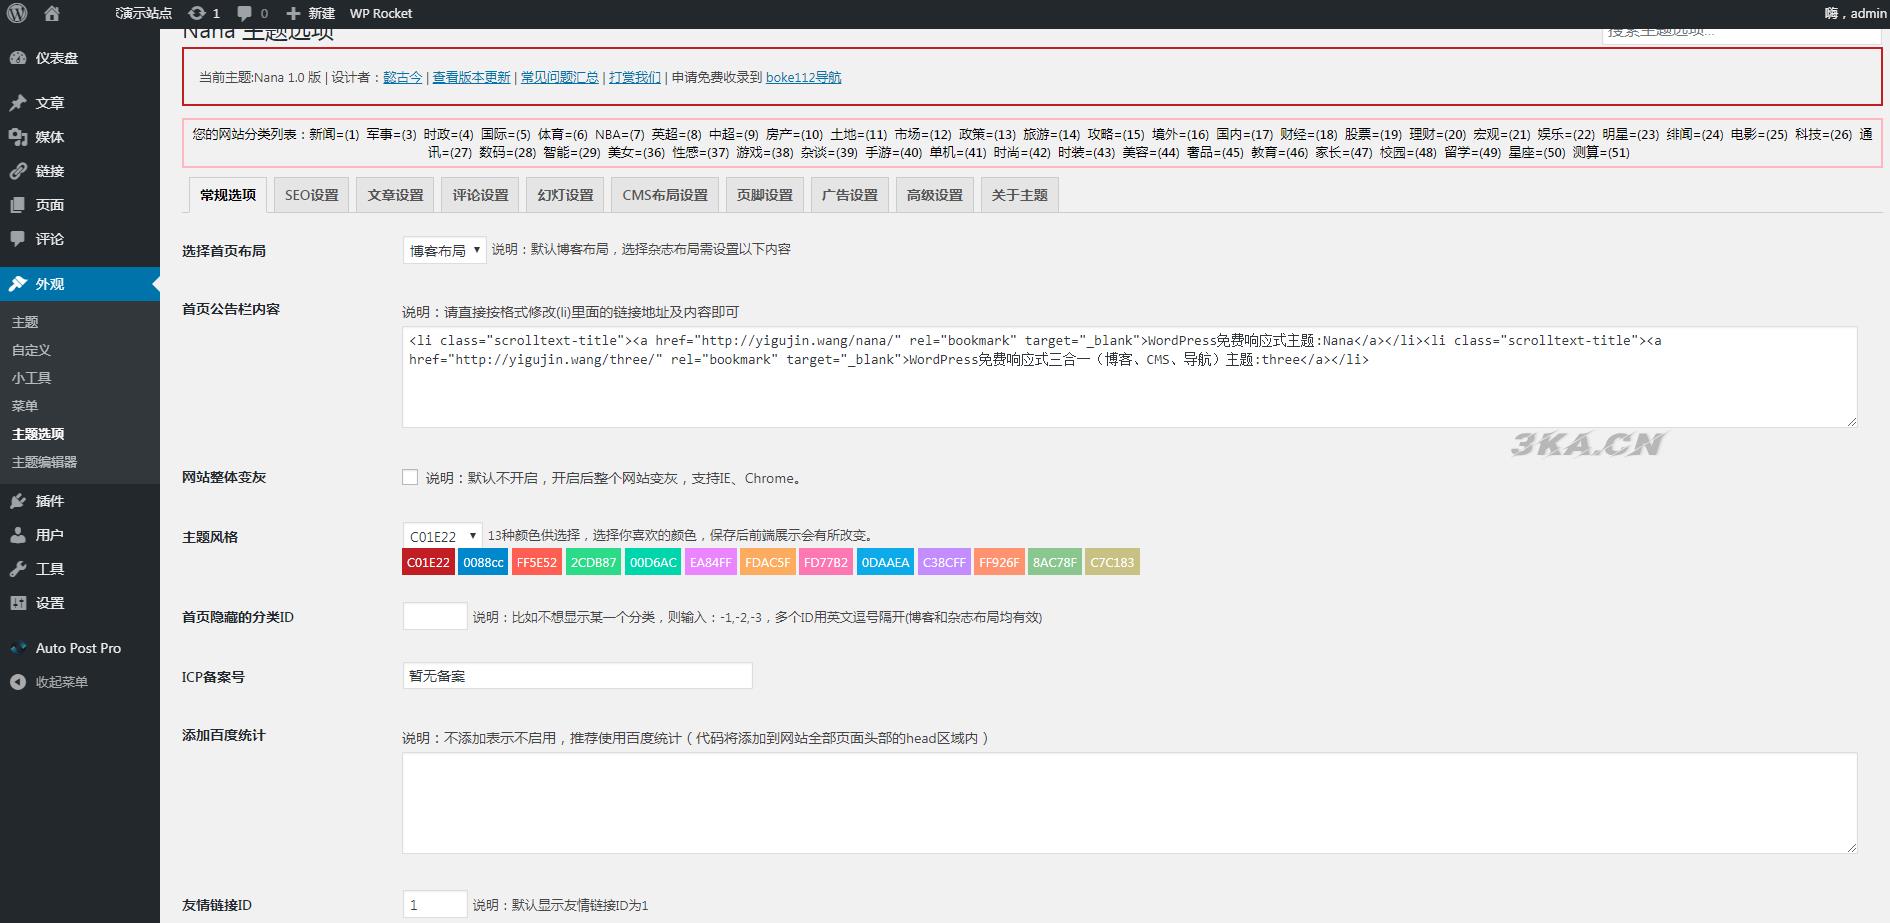Open the 博客布局 homepage layout dropdown
1890x923 pixels.
443,250
